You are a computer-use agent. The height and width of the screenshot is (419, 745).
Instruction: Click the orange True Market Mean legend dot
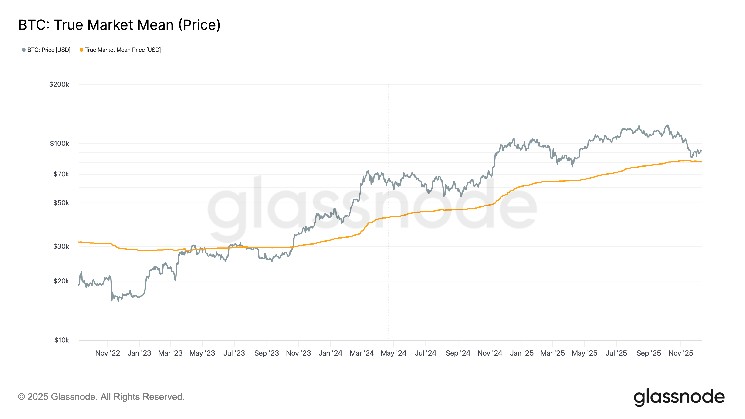click(81, 49)
